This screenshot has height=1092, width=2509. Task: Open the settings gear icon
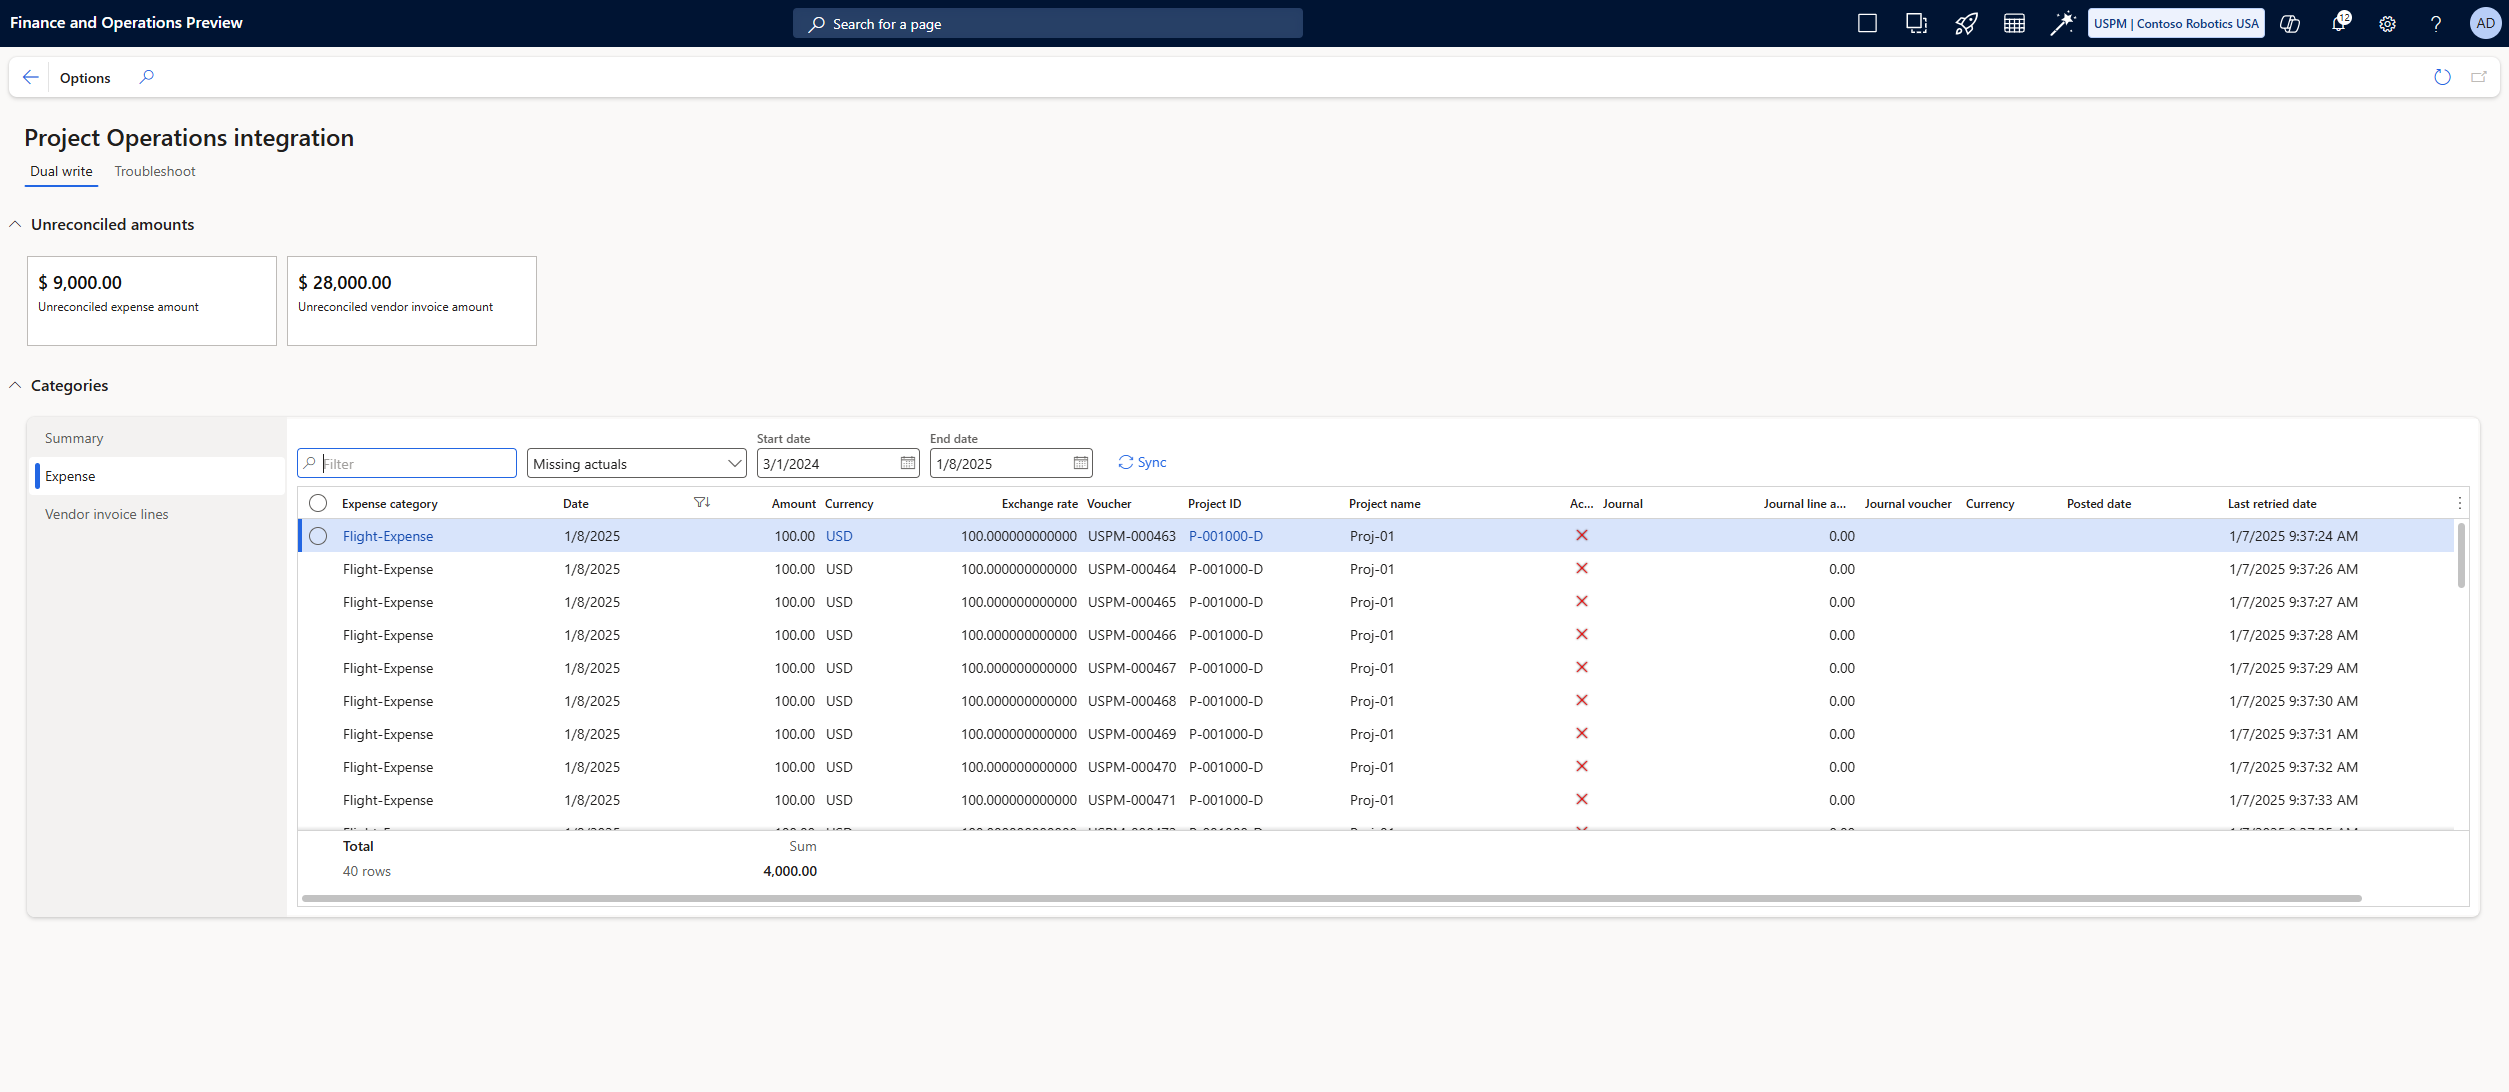pos(2387,24)
